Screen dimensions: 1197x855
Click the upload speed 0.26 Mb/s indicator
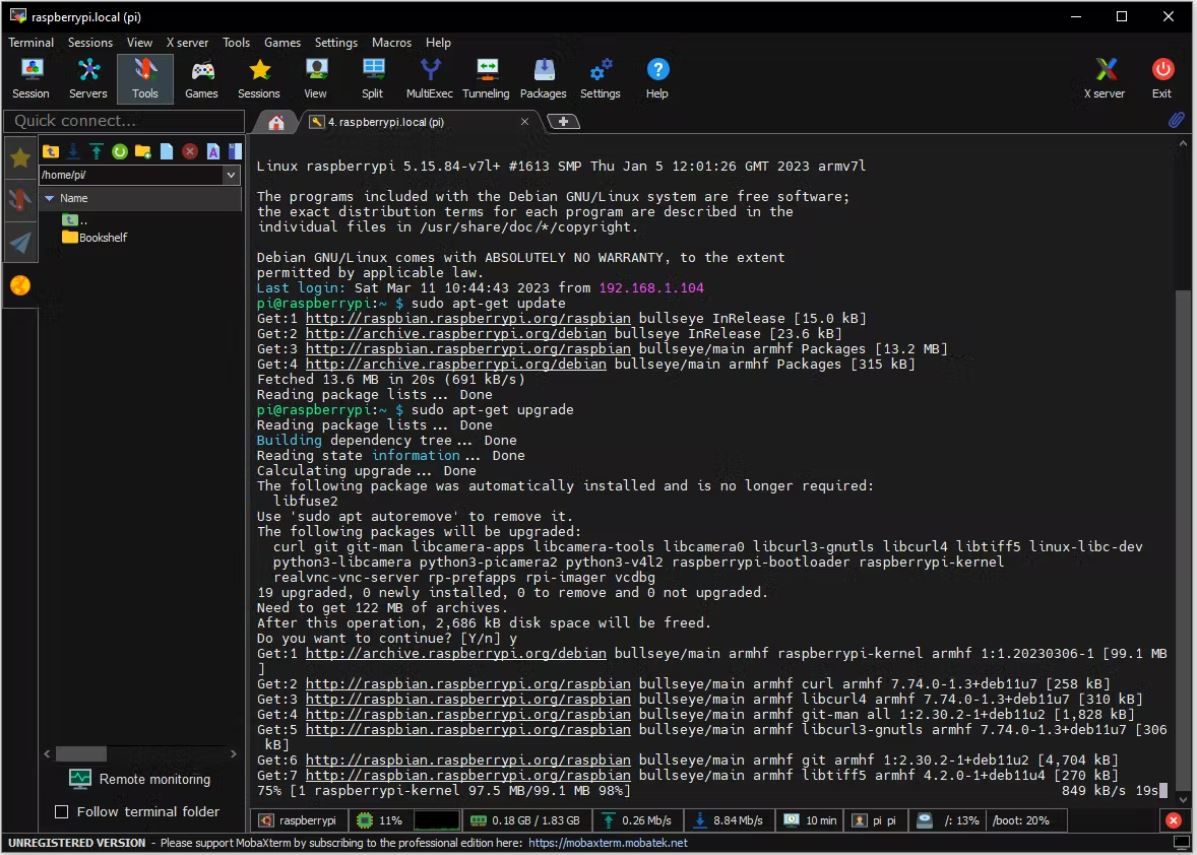(x=637, y=821)
